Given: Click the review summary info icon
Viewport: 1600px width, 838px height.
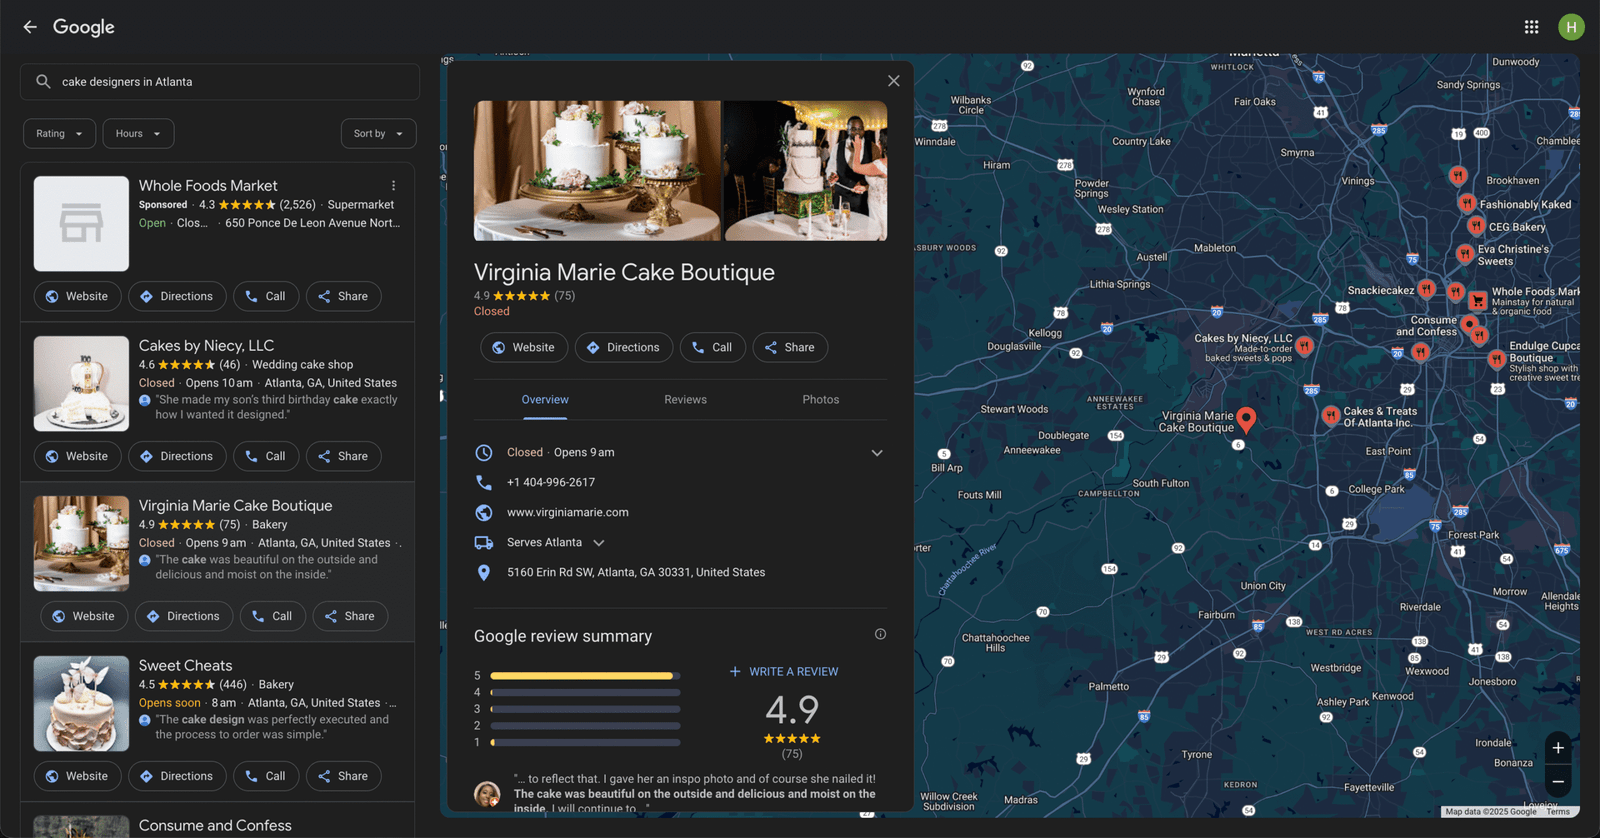Looking at the screenshot, I should (x=880, y=634).
